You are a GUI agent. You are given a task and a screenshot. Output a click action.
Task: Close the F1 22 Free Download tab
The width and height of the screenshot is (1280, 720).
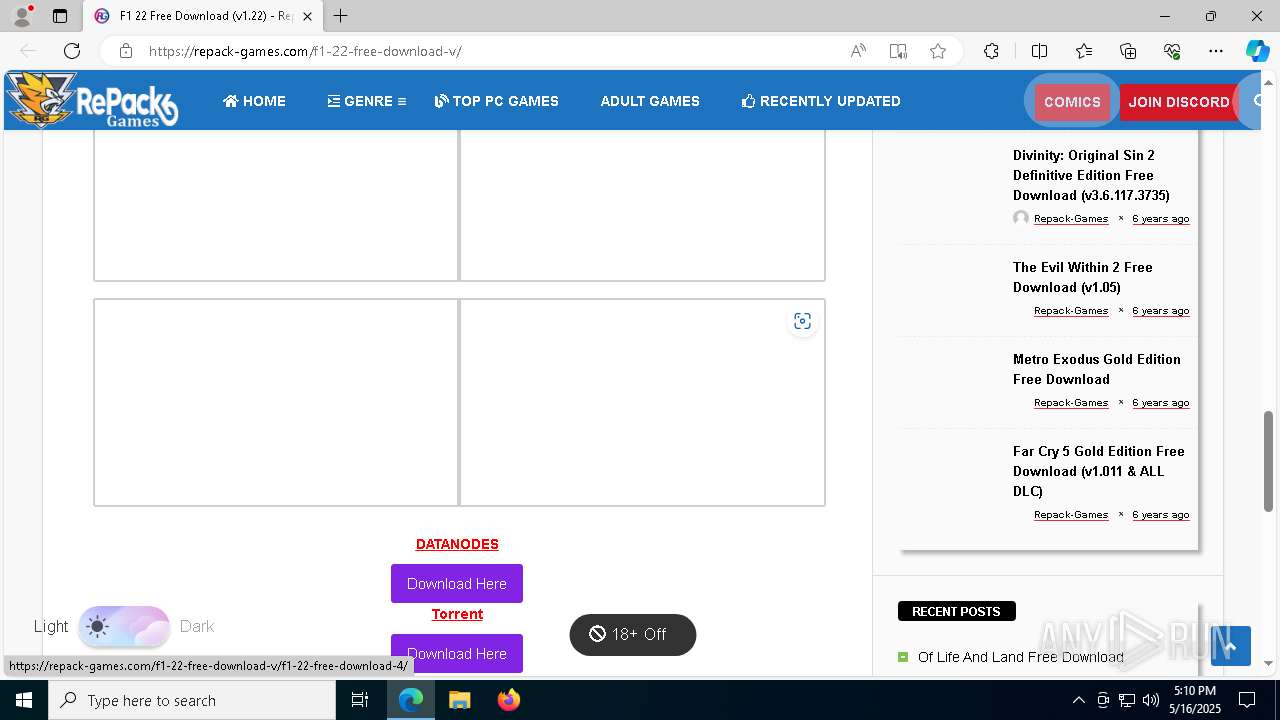click(x=308, y=16)
